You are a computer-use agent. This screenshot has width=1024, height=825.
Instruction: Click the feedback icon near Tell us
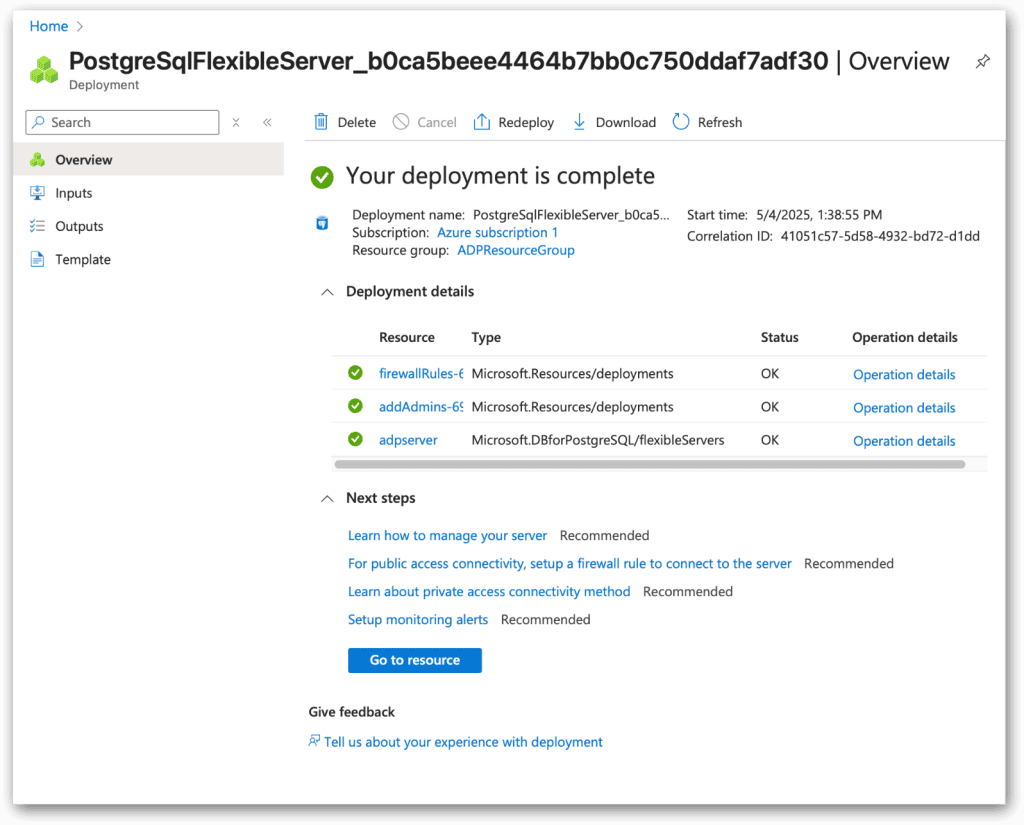[x=315, y=741]
